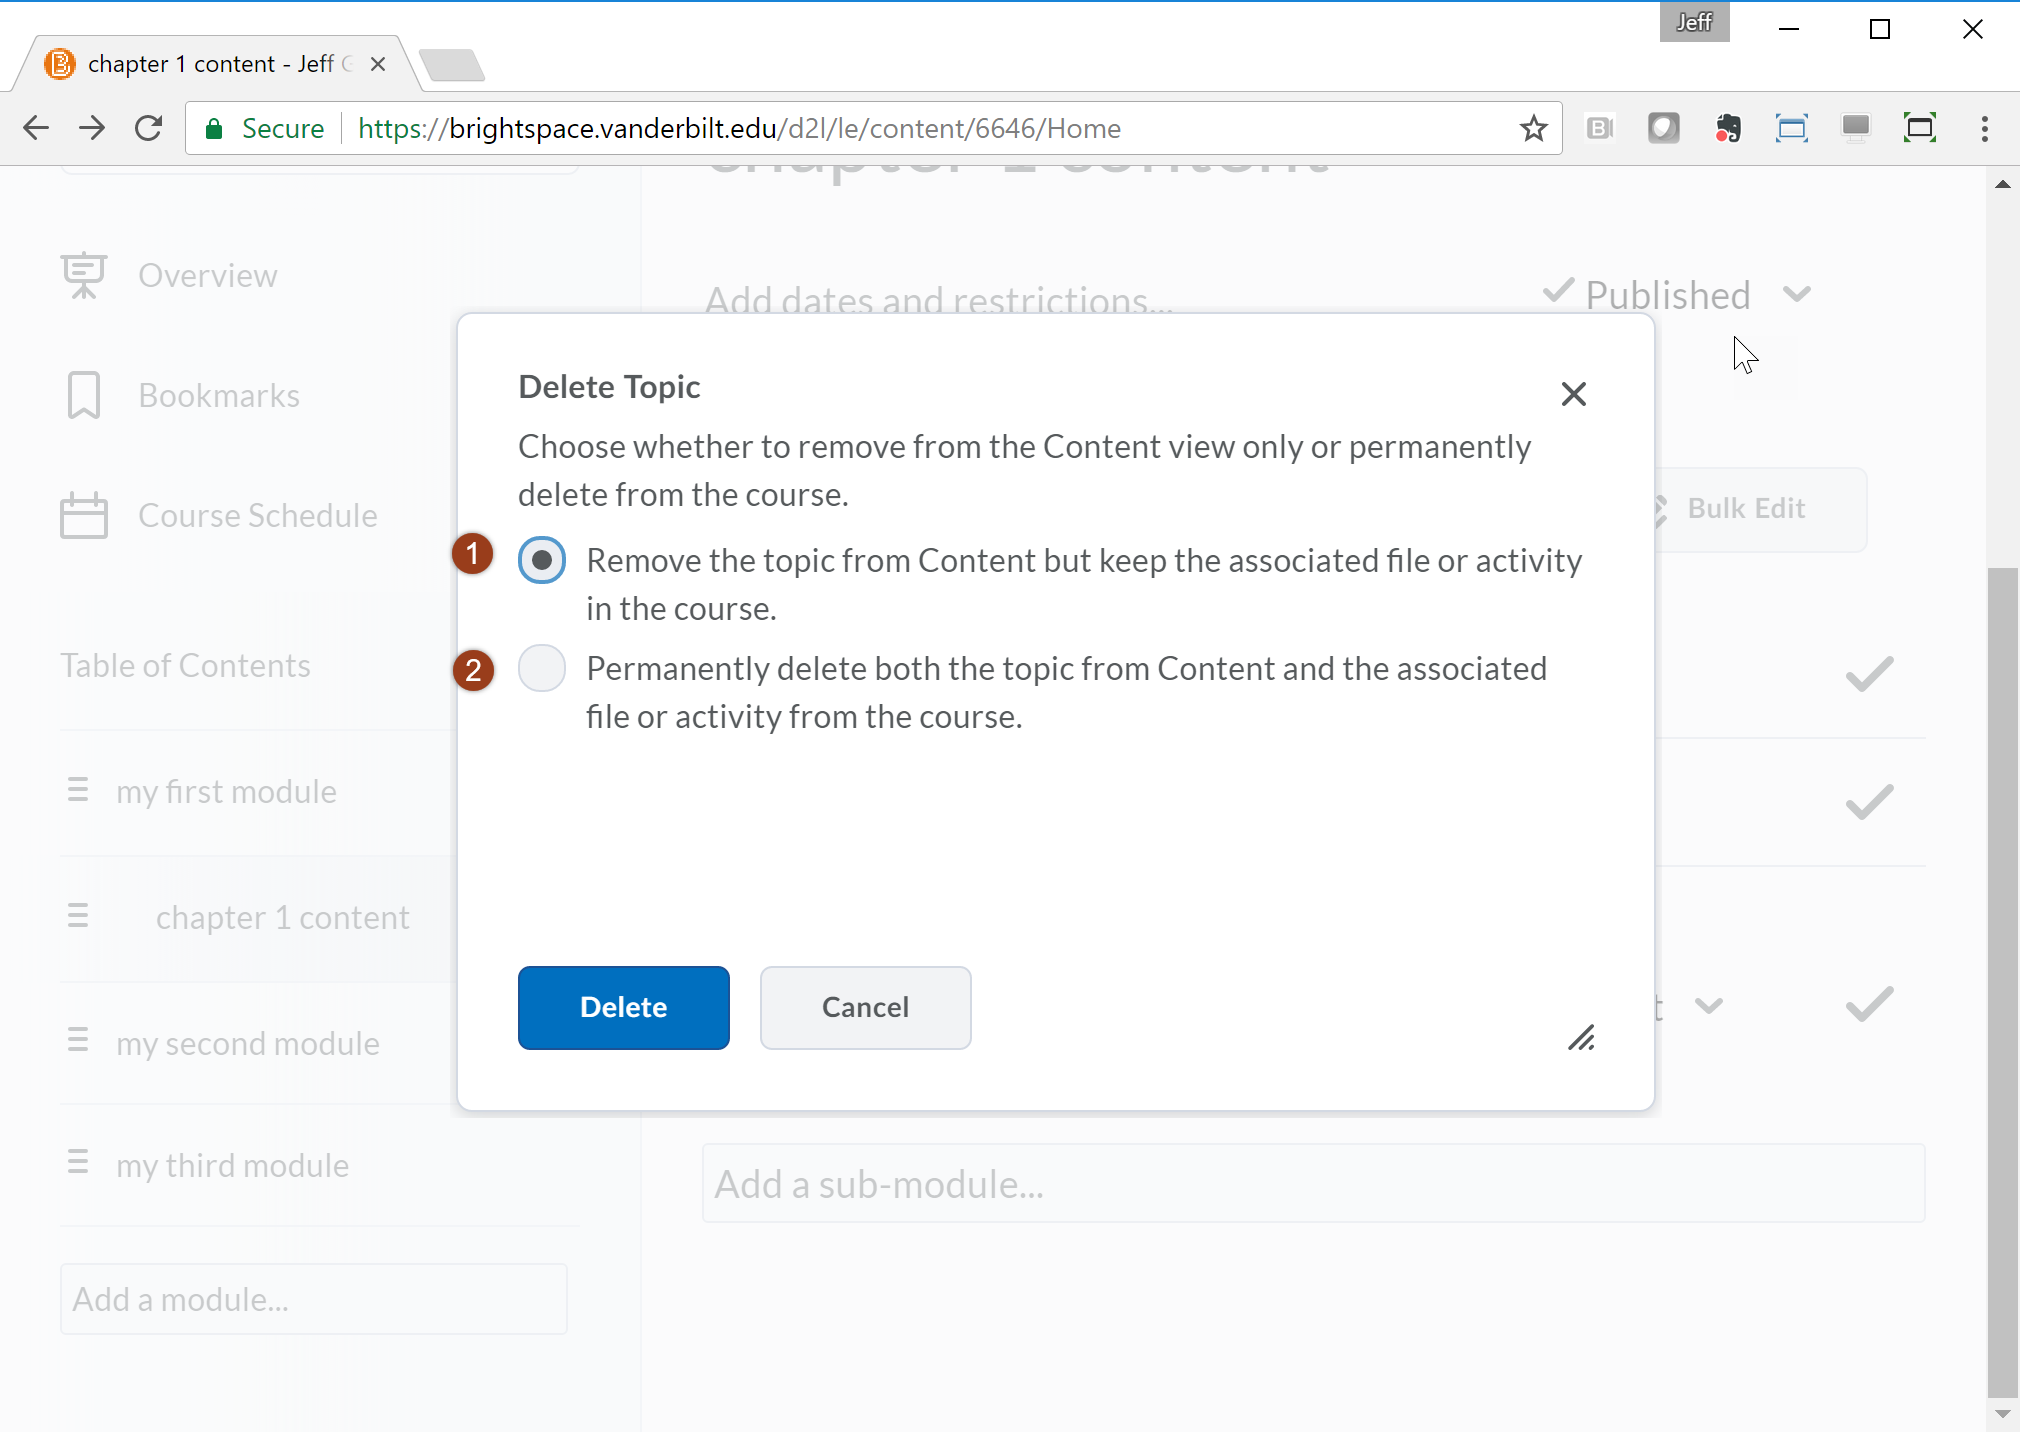Select the remove topic but keep file radio option
2020x1432 pixels.
click(542, 560)
